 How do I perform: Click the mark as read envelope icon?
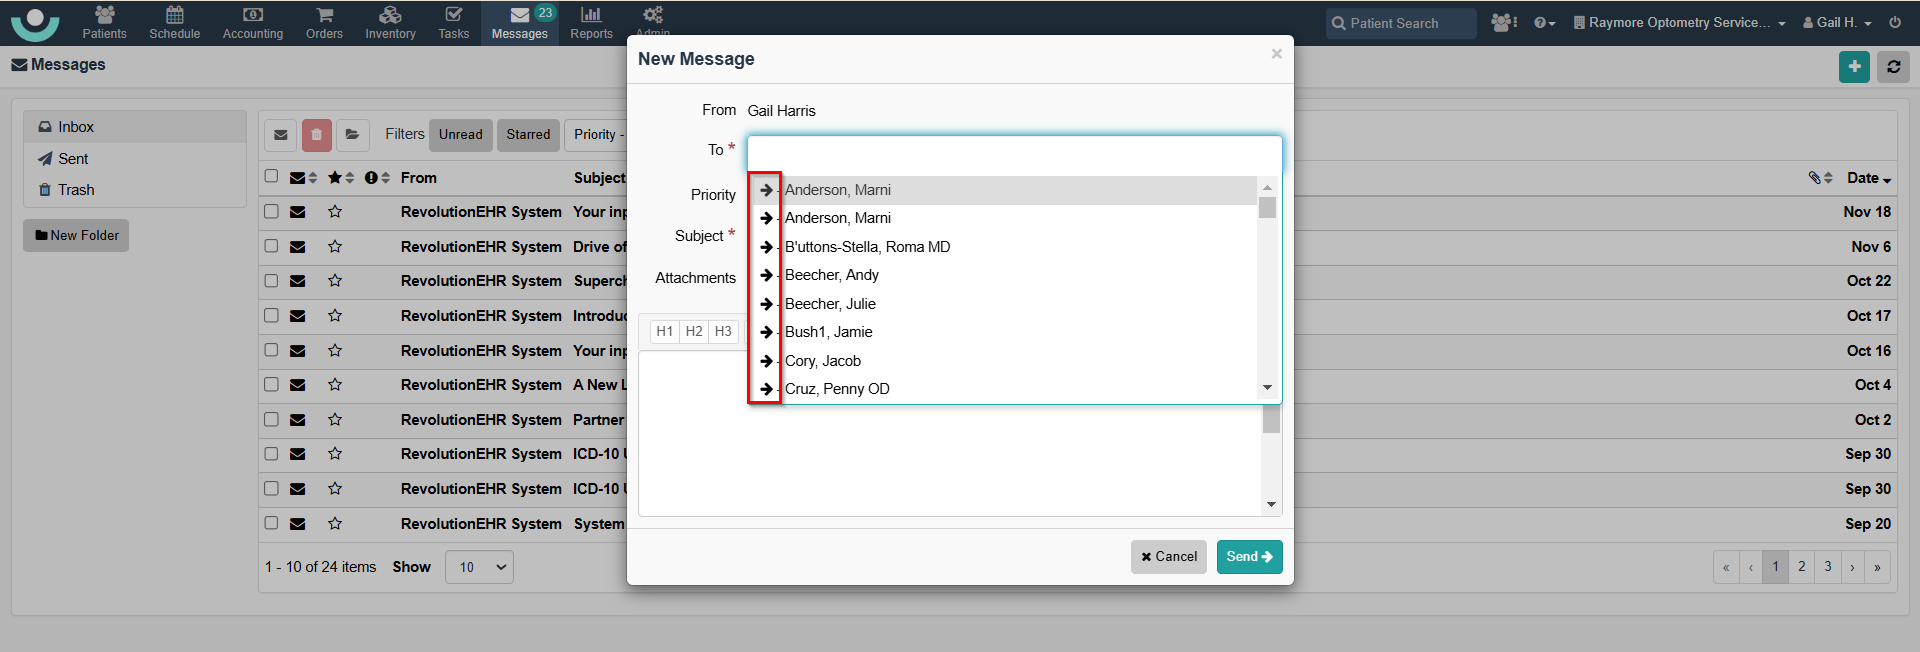tap(281, 135)
